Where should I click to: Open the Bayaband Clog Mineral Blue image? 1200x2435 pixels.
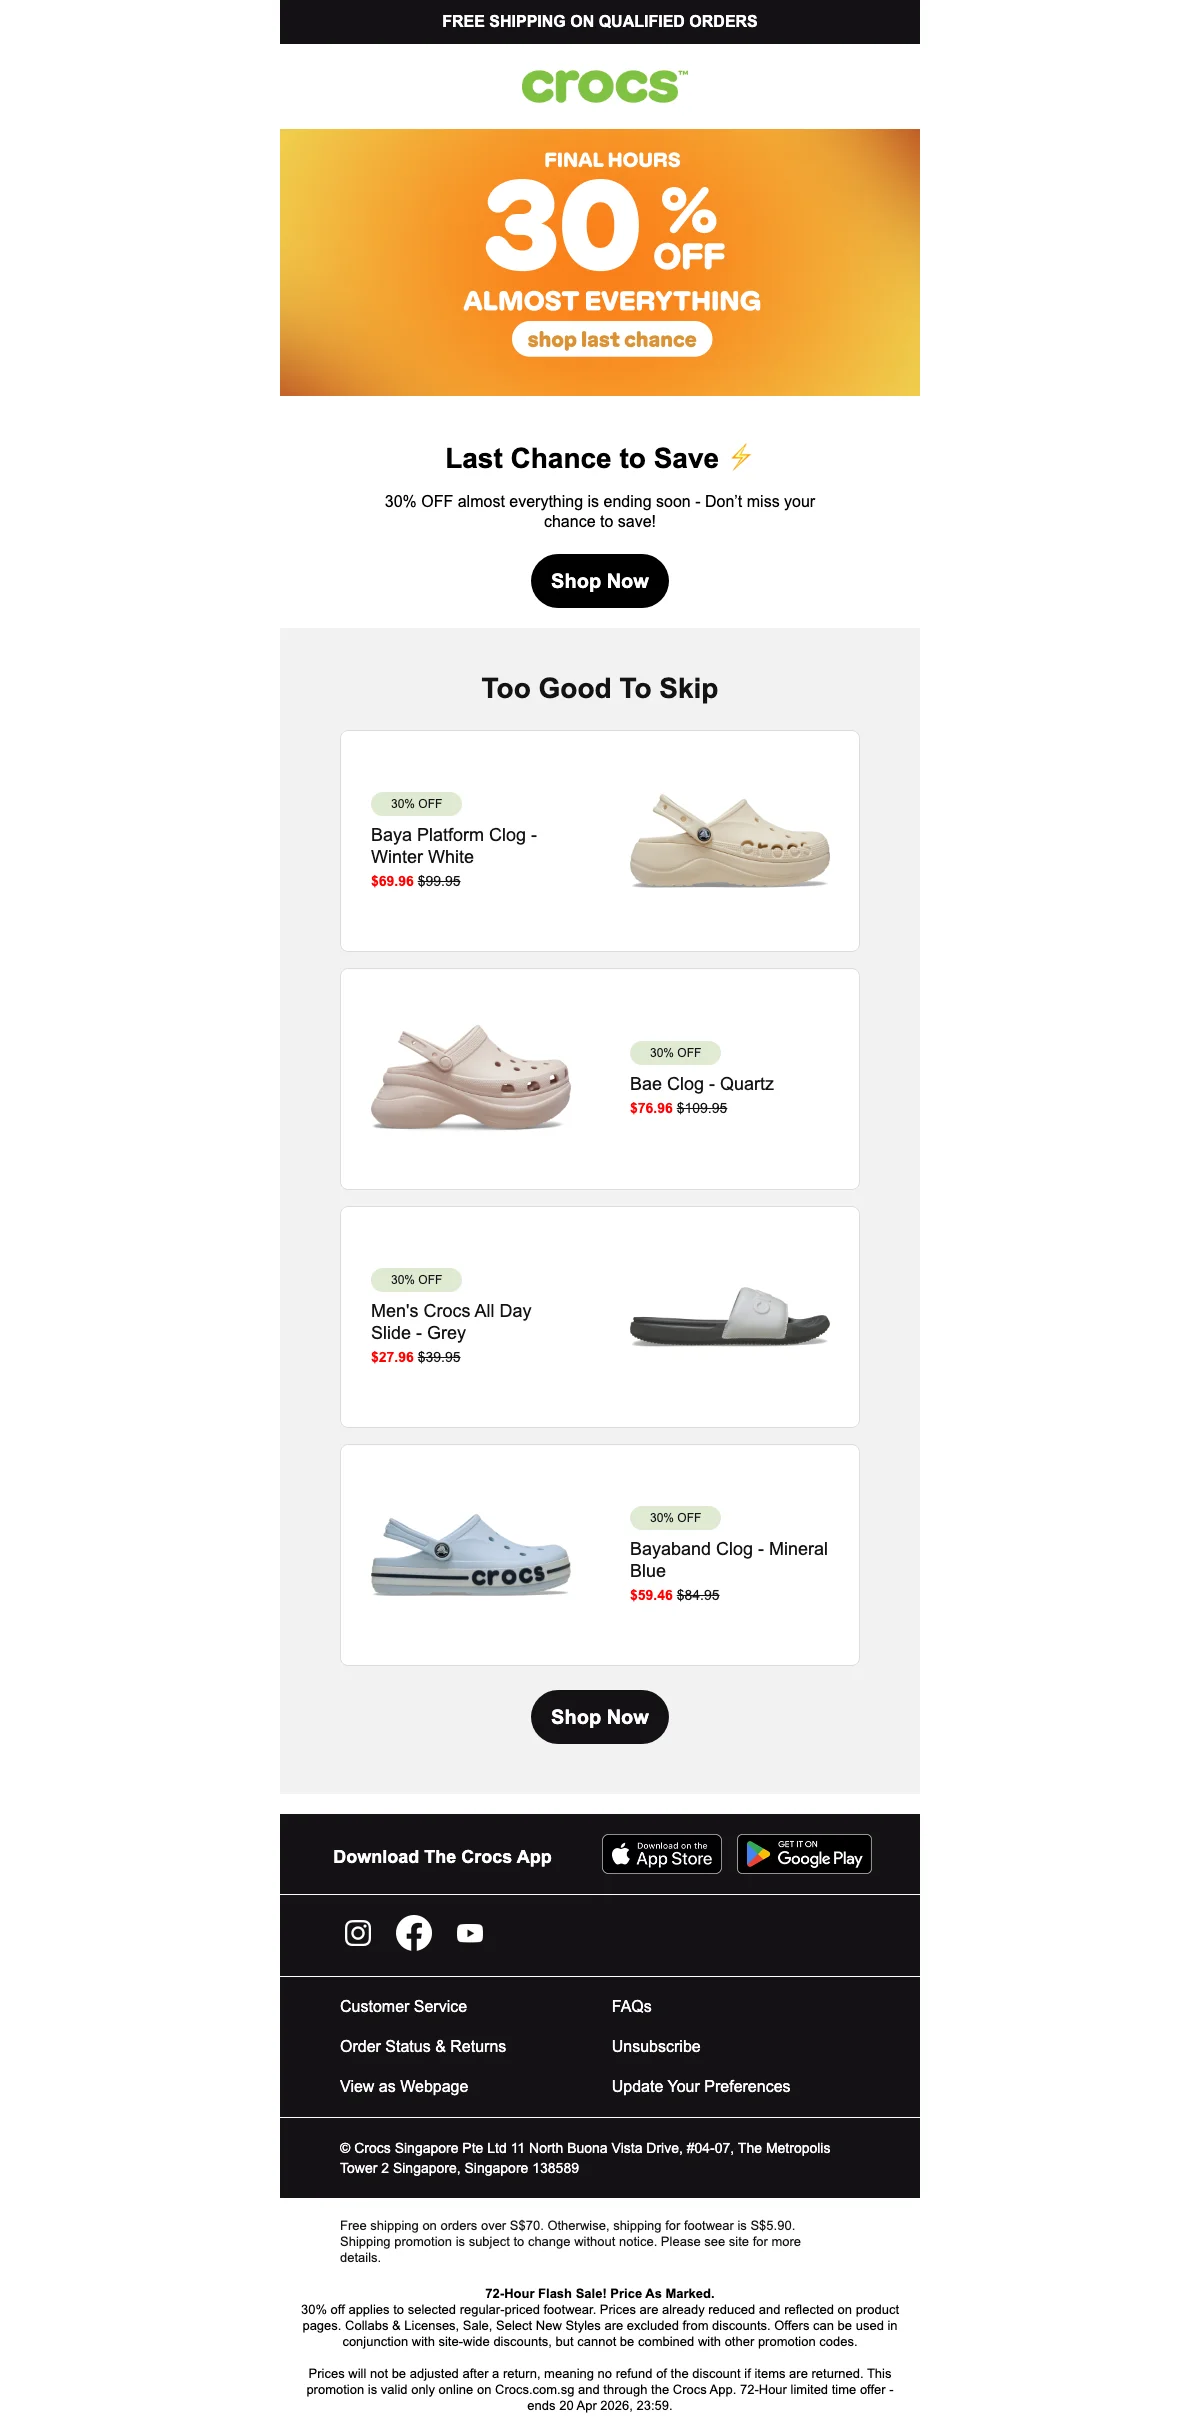pos(470,1555)
